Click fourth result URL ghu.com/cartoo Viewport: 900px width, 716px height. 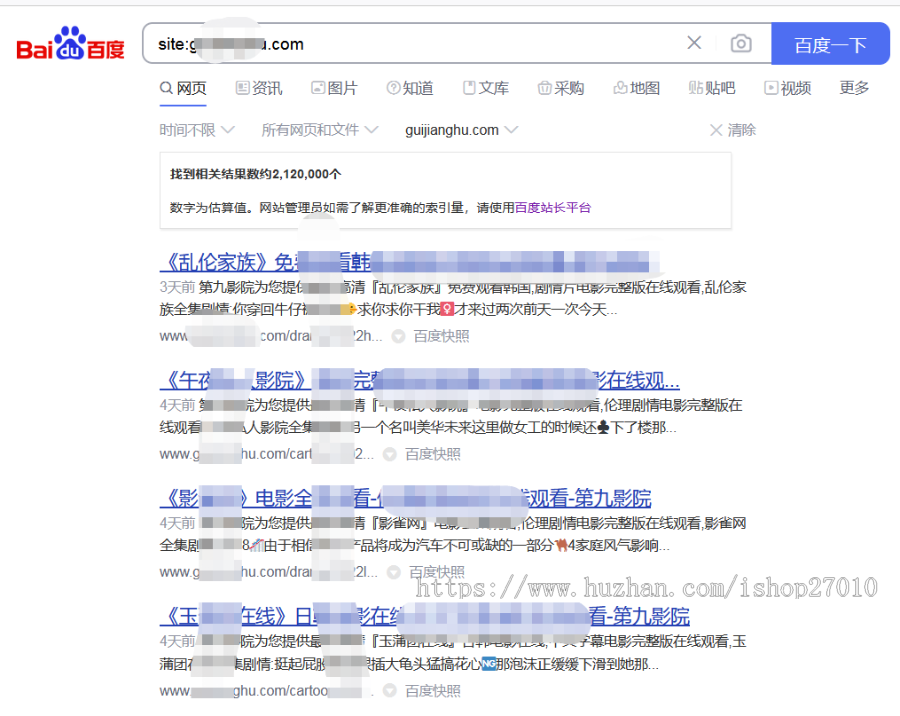point(266,691)
